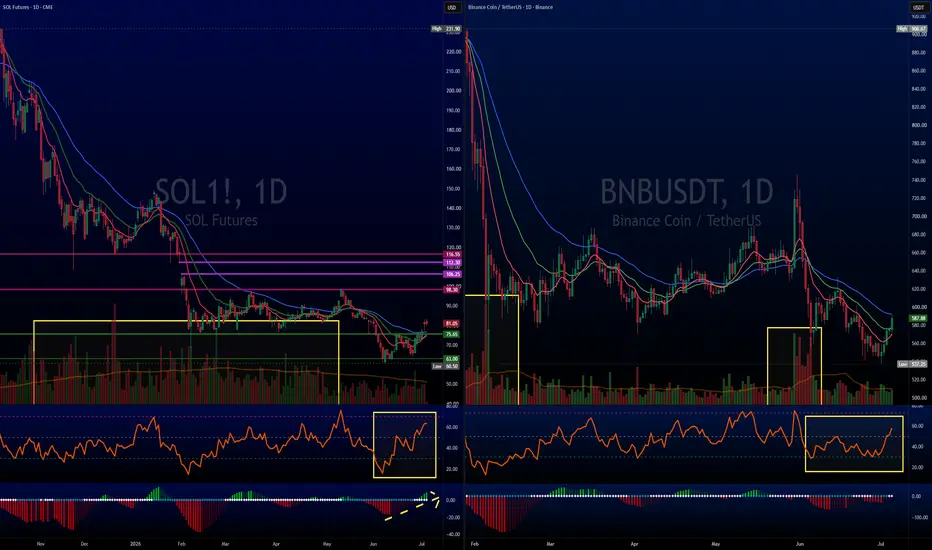Select the 63.00 green price line label
The height and width of the screenshot is (550, 932).
[x=452, y=359]
